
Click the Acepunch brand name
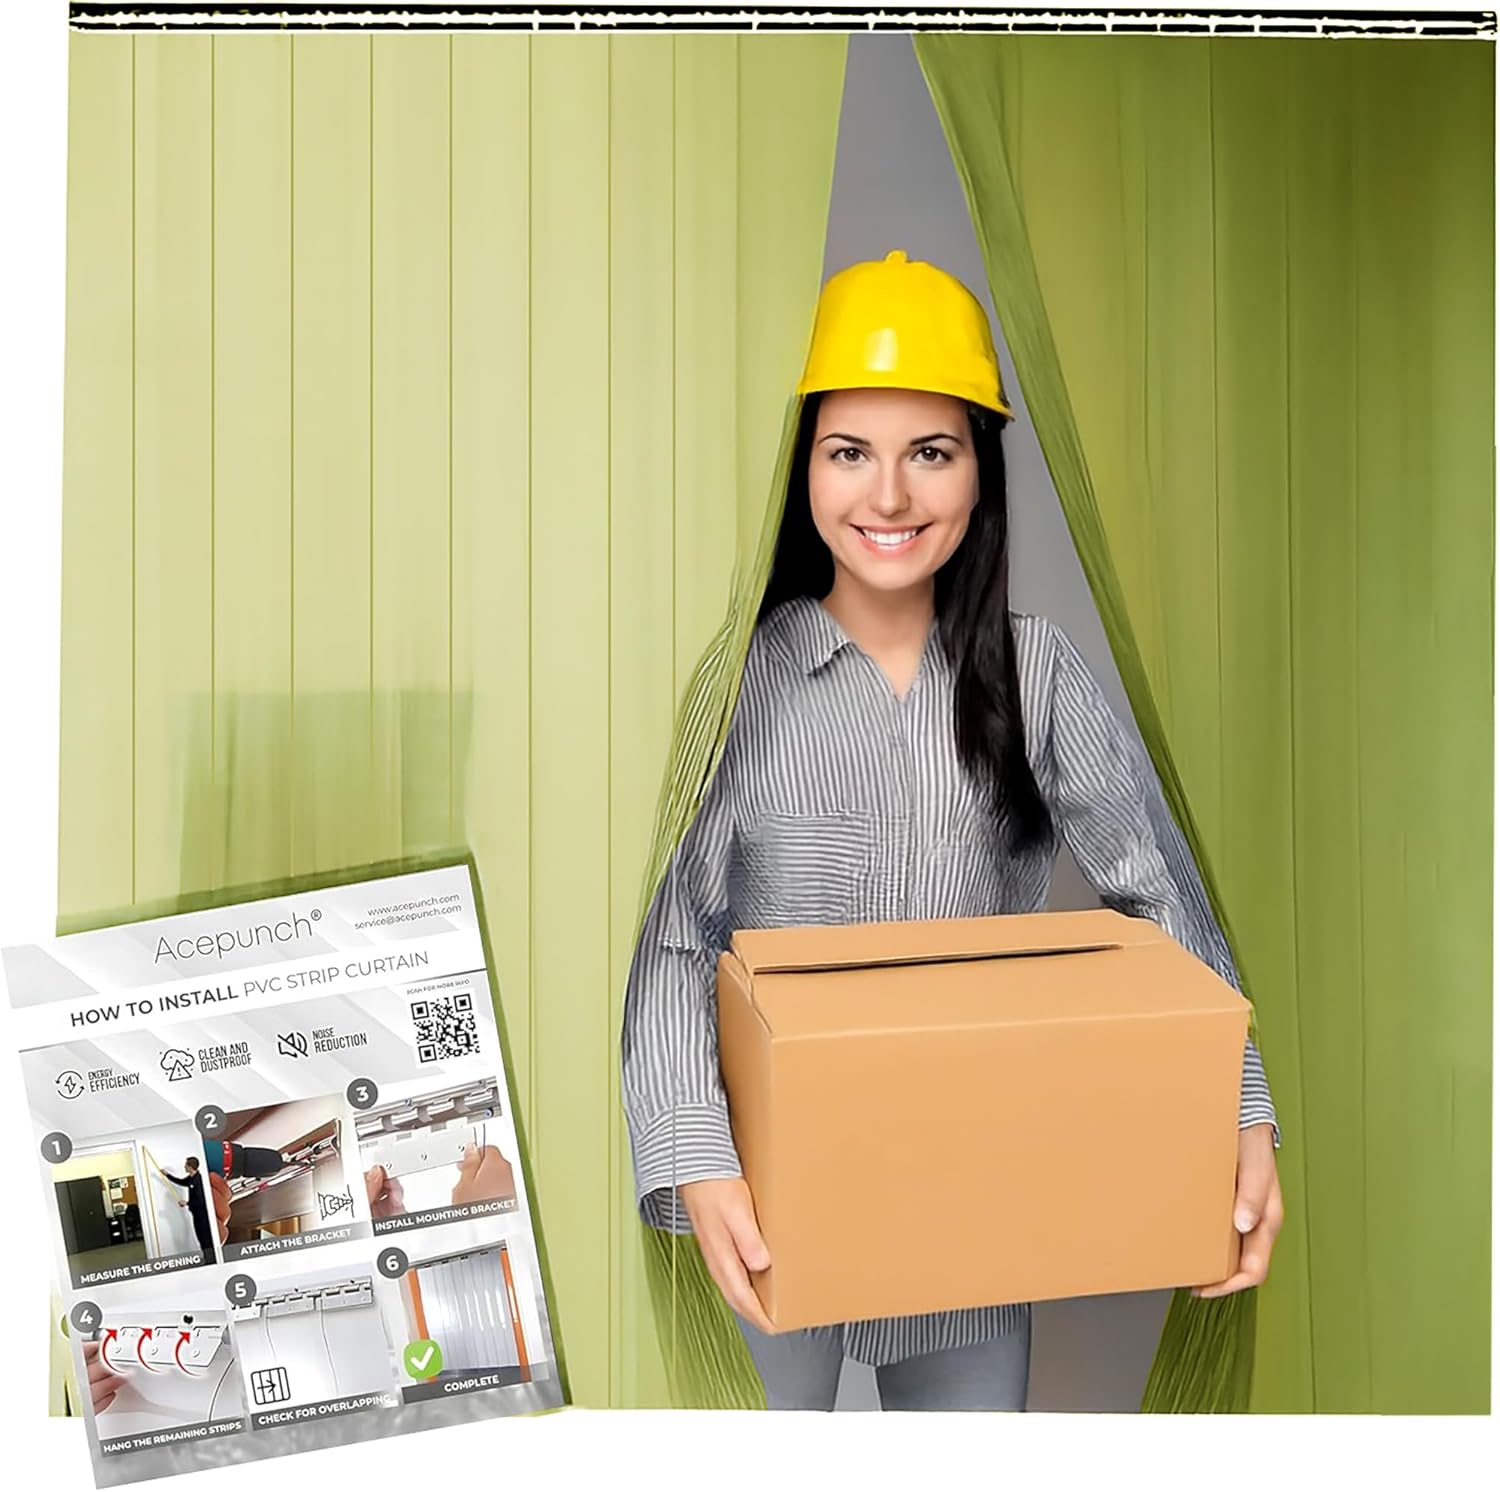(x=237, y=937)
